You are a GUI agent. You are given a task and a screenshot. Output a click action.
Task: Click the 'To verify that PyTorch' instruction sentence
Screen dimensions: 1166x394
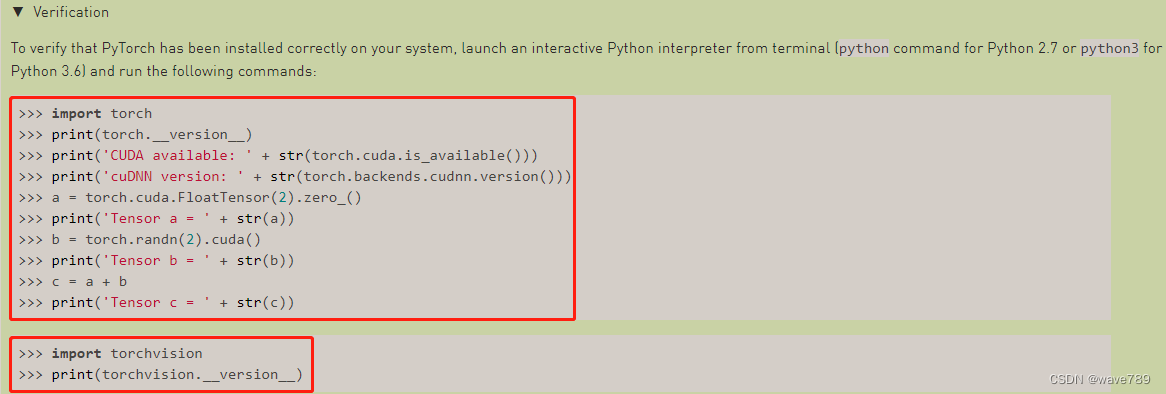coord(586,60)
